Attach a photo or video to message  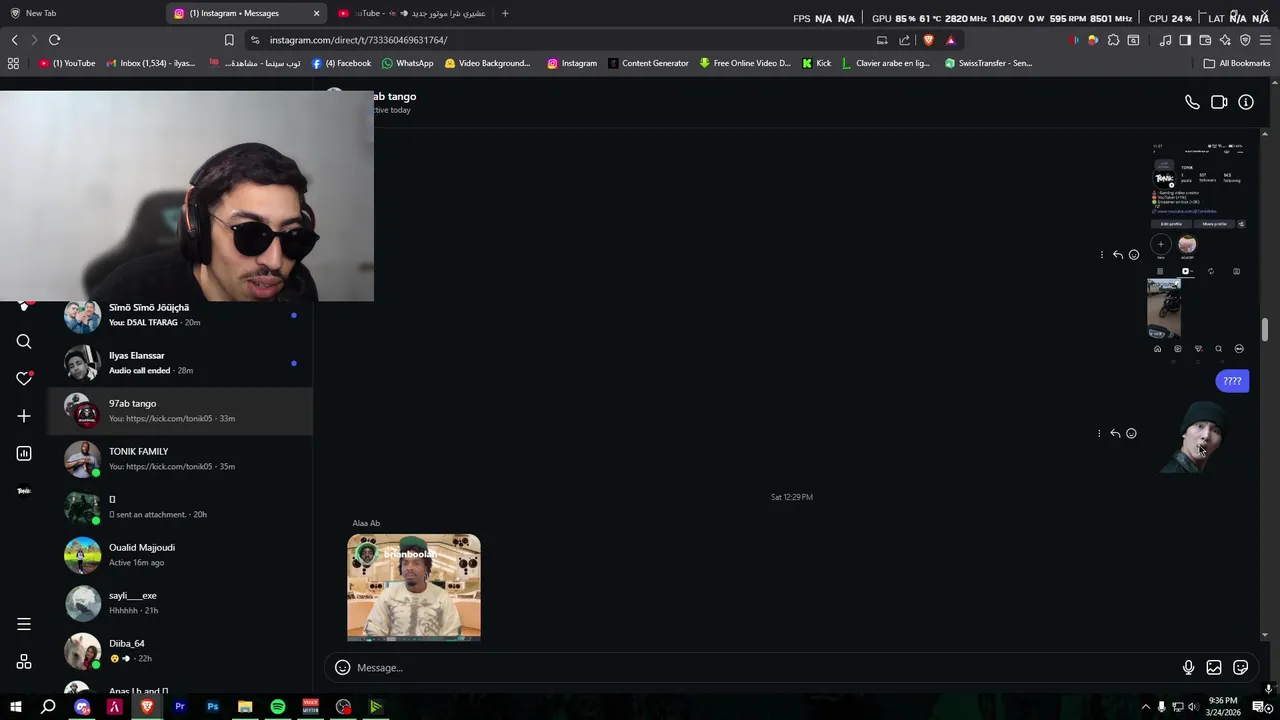(x=1214, y=667)
